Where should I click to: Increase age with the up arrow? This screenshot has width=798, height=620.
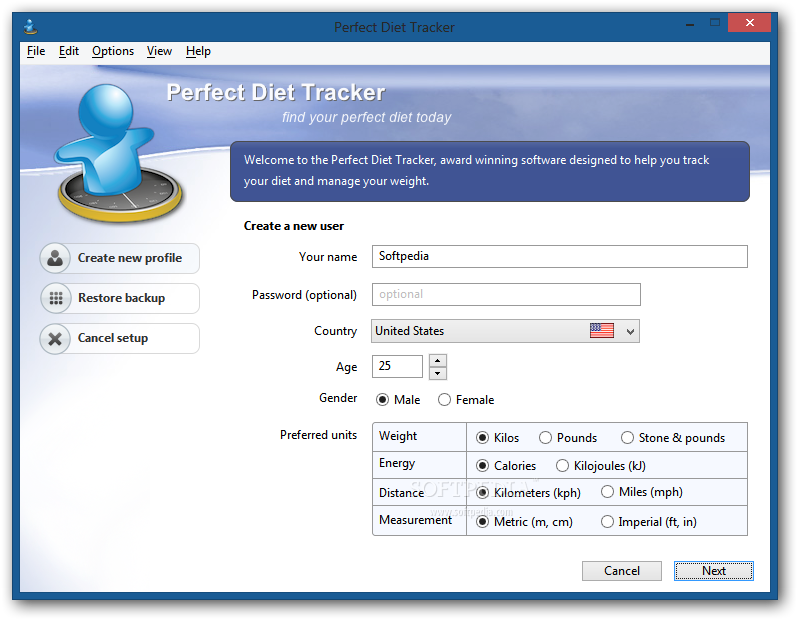438,360
